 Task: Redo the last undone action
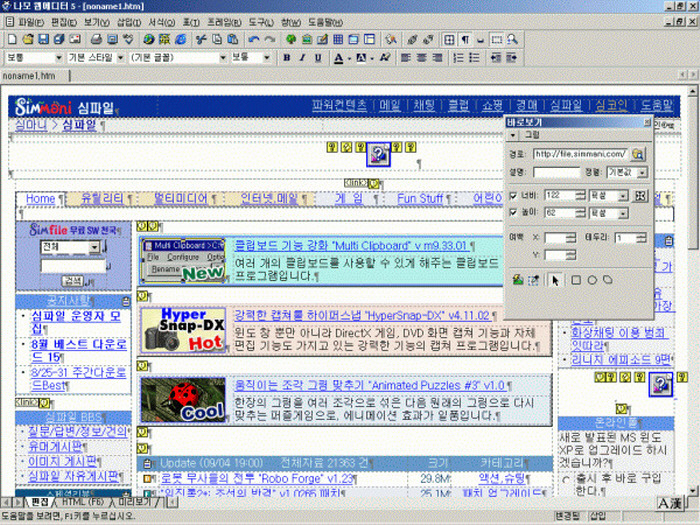(x=270, y=39)
